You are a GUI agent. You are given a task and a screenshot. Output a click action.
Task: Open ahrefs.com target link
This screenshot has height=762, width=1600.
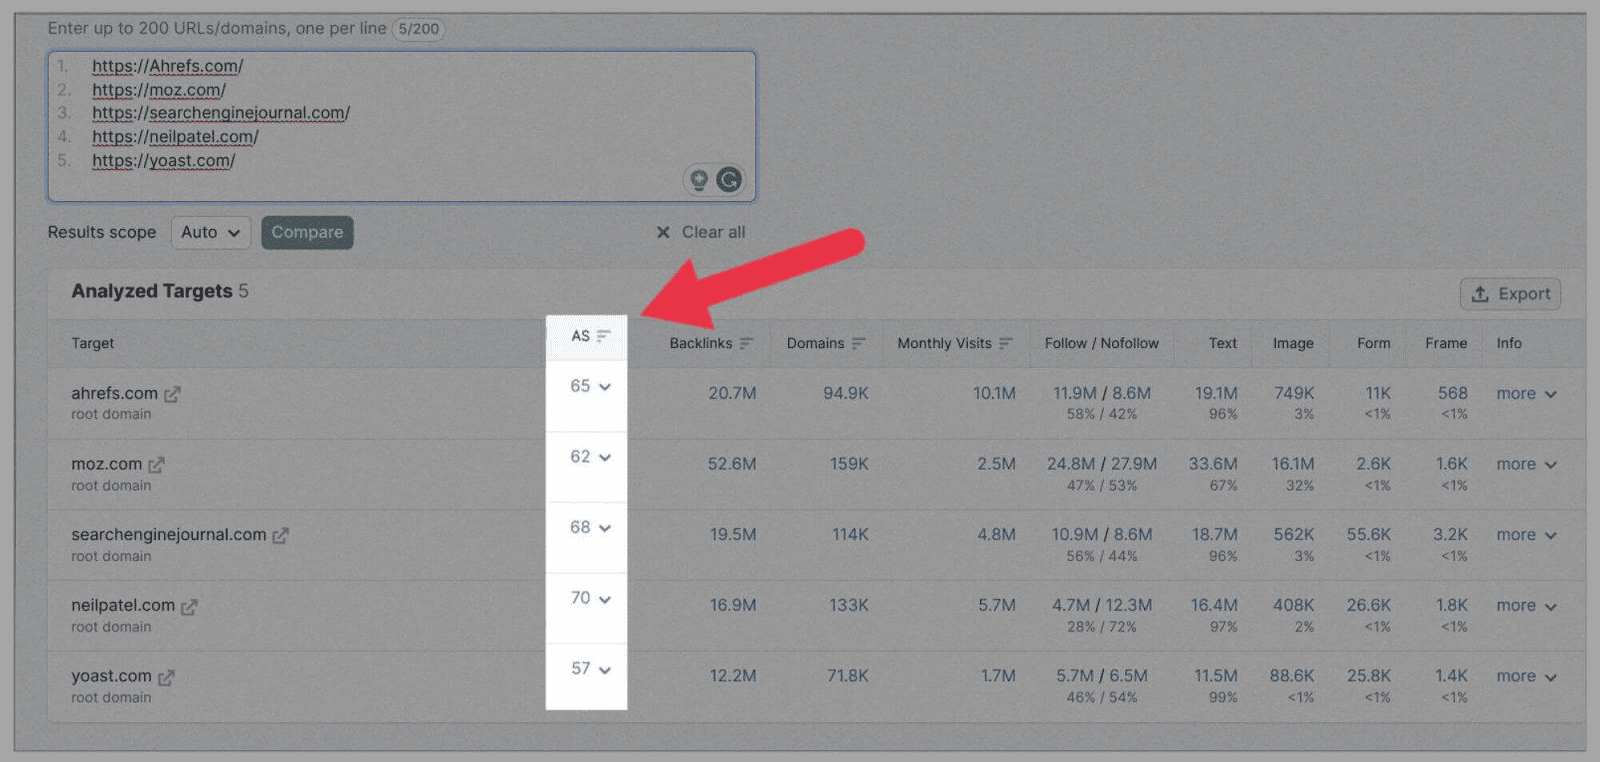[x=114, y=393]
